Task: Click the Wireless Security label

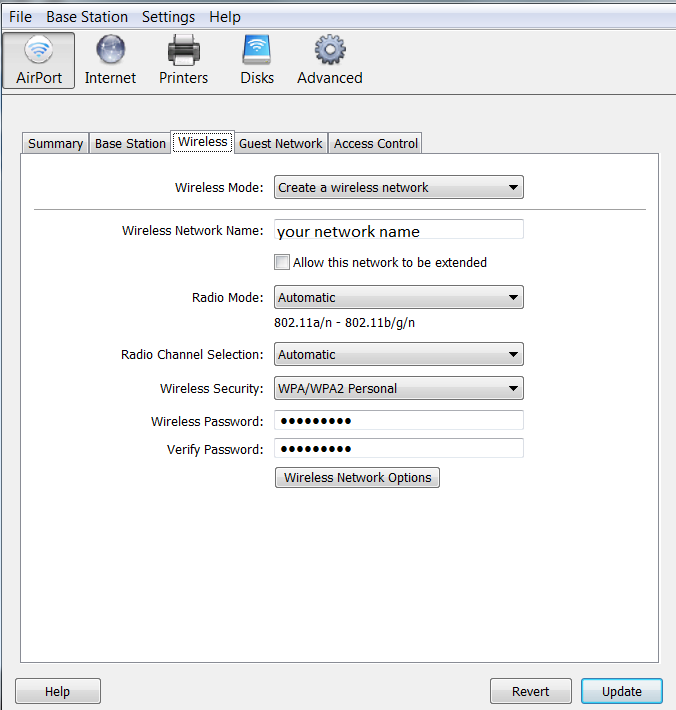Action: (x=211, y=389)
